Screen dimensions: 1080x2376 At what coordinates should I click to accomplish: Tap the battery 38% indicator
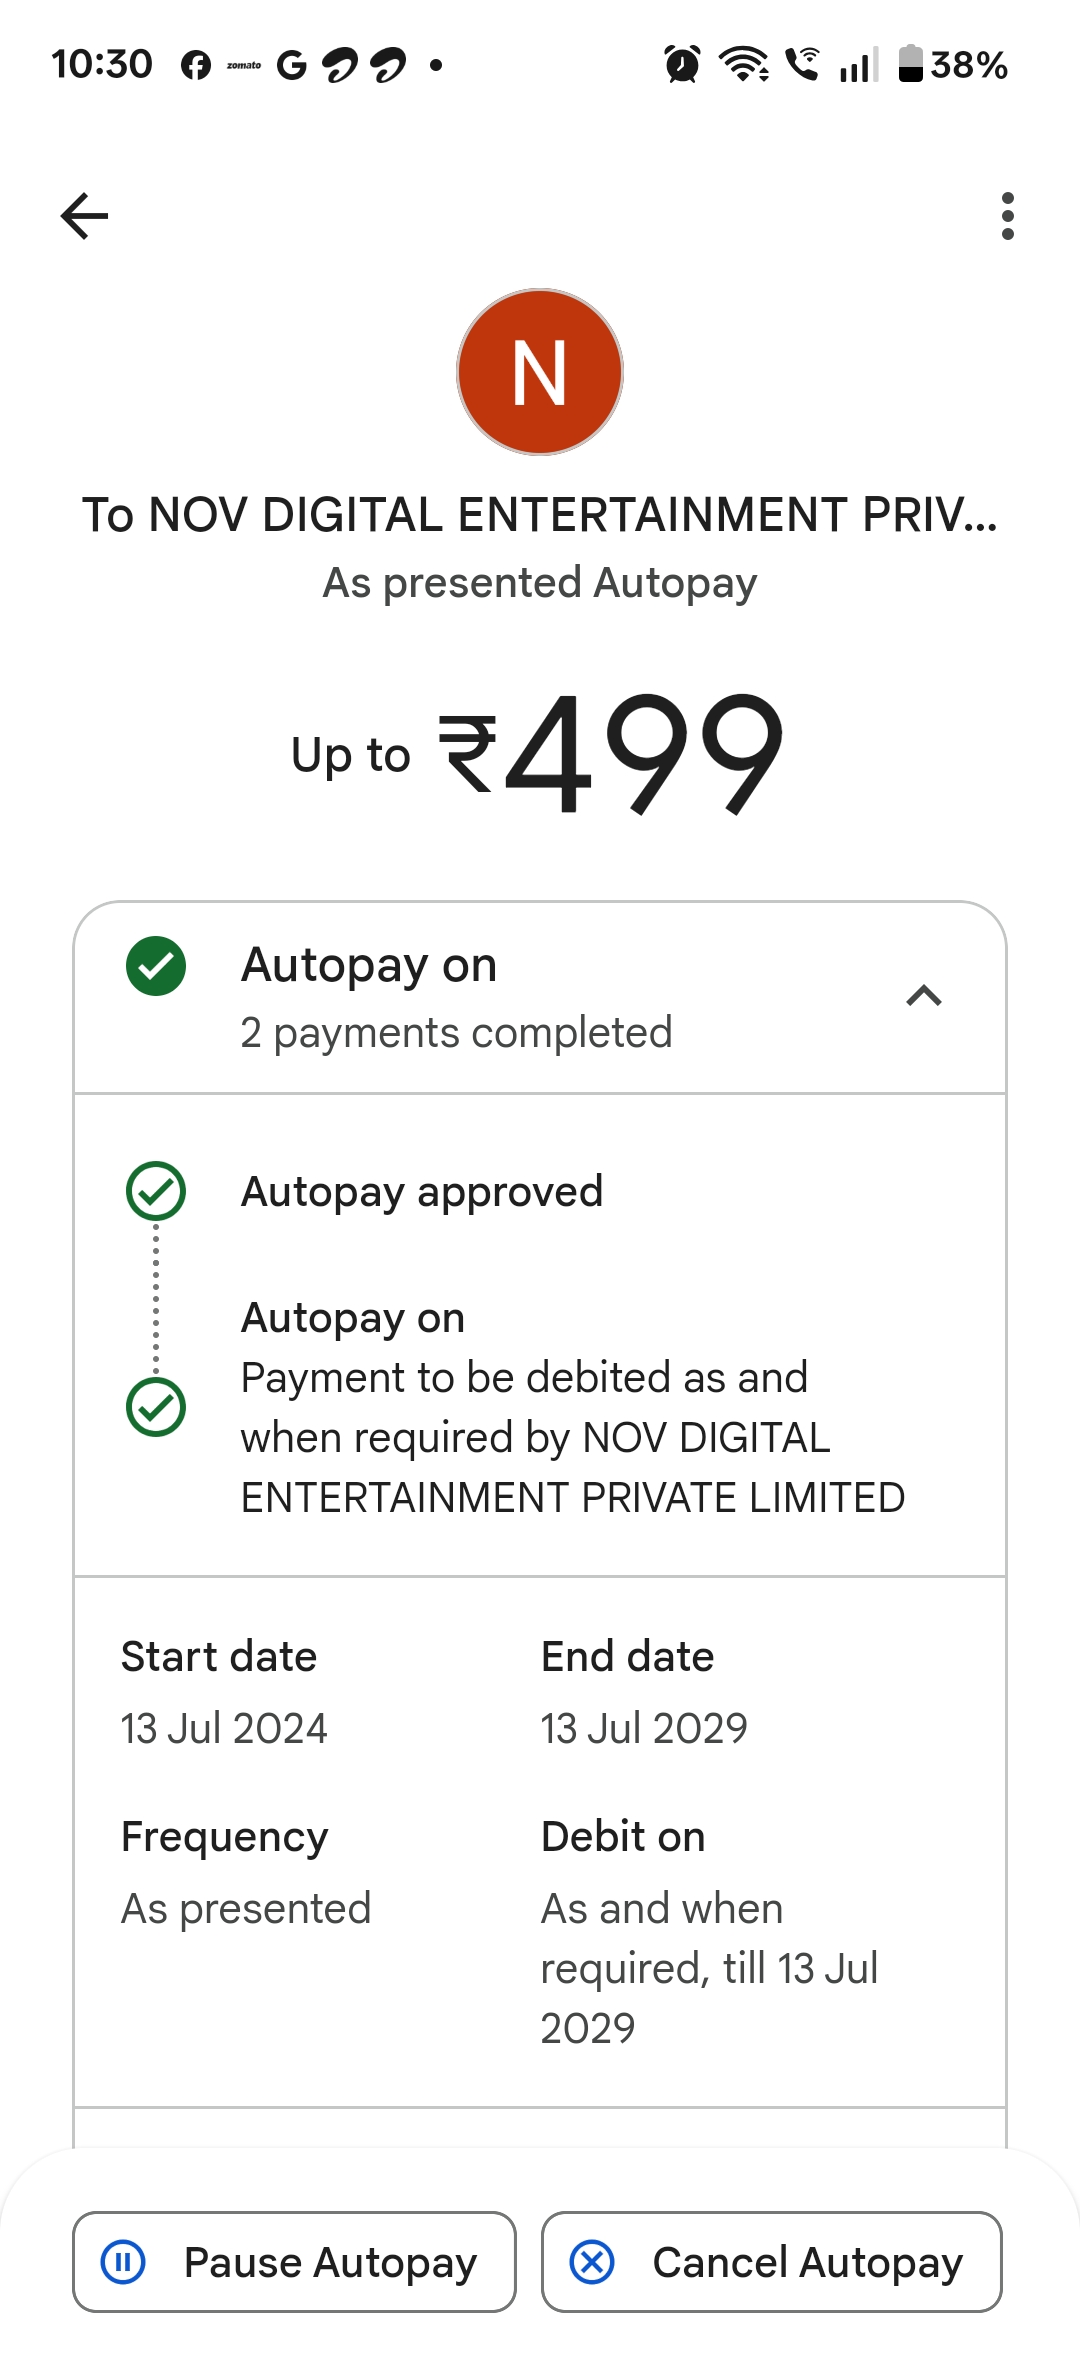click(x=953, y=65)
